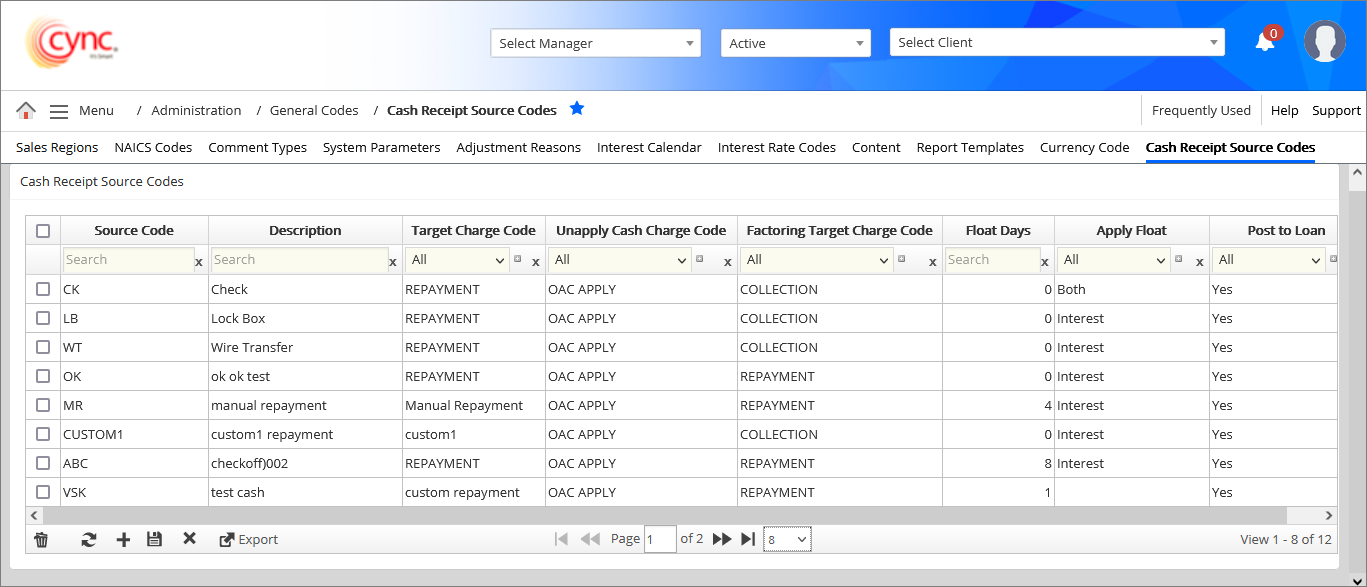Open the Target Charge Code filter dropdown
Viewport: 1367px width, 587px height.
457,258
